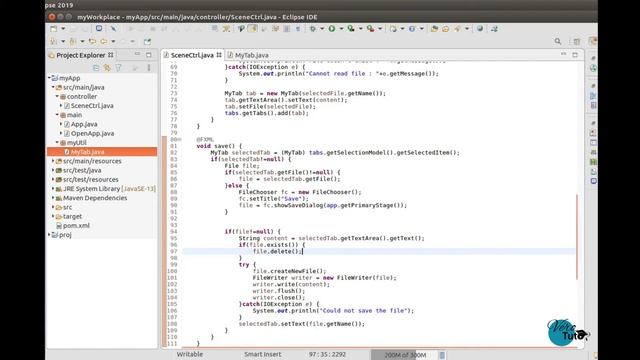Expand src/main/resources folder
The width and height of the screenshot is (640, 360).
(53, 161)
